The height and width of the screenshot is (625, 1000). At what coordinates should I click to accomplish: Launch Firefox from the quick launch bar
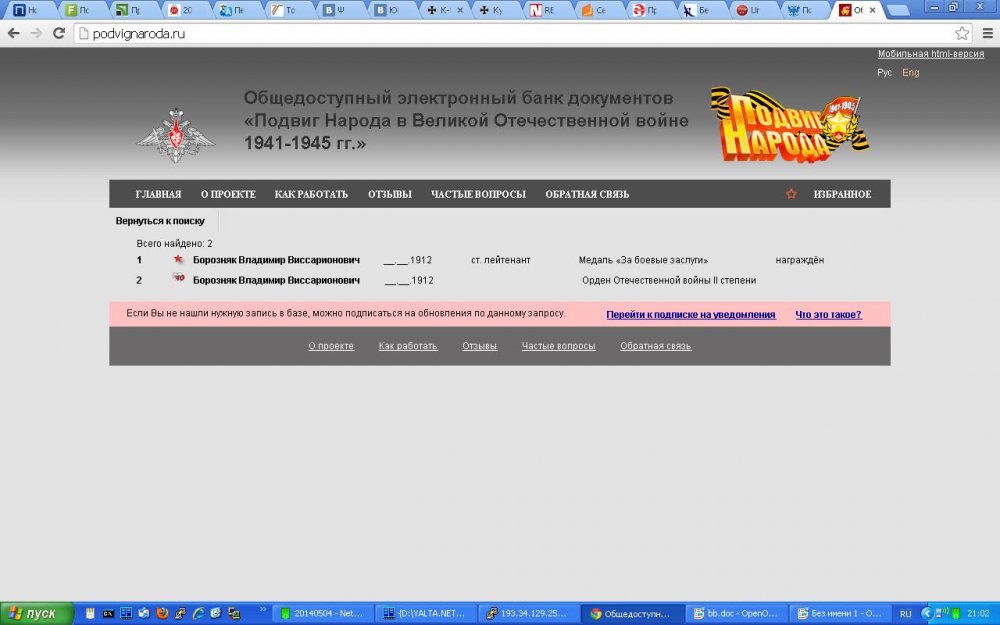pos(162,614)
